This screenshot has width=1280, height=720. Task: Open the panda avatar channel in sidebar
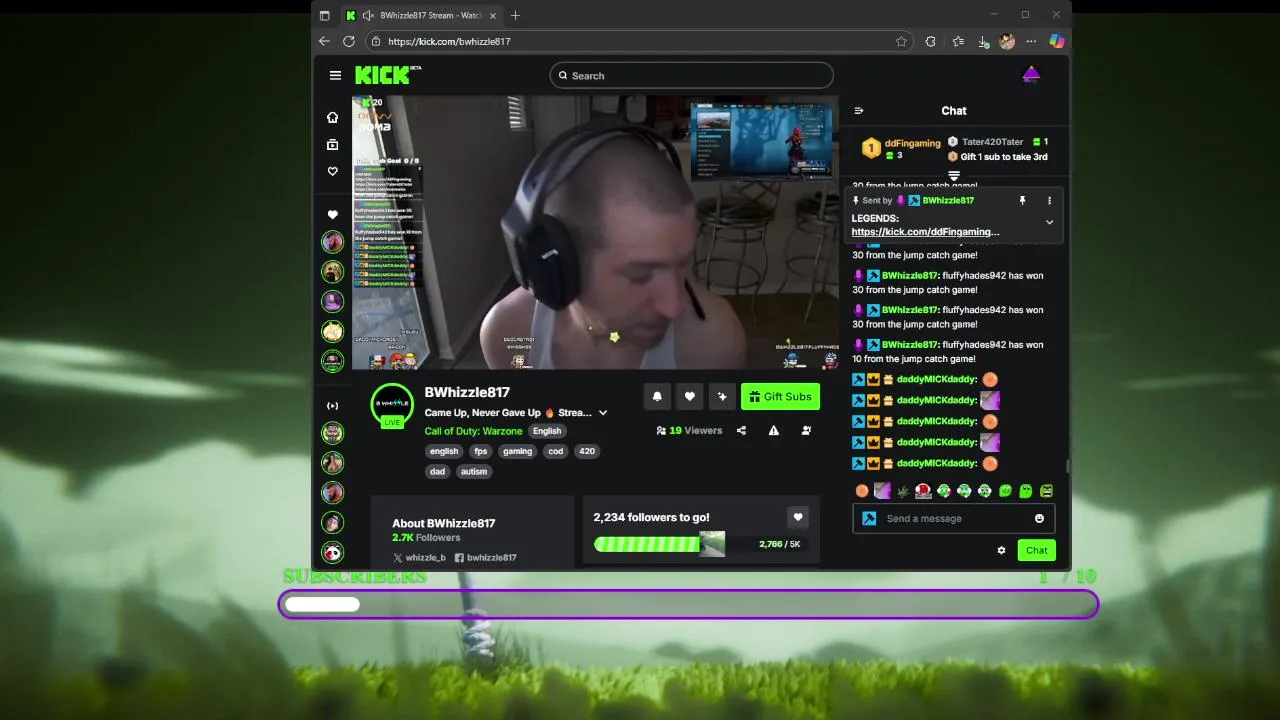tap(333, 552)
